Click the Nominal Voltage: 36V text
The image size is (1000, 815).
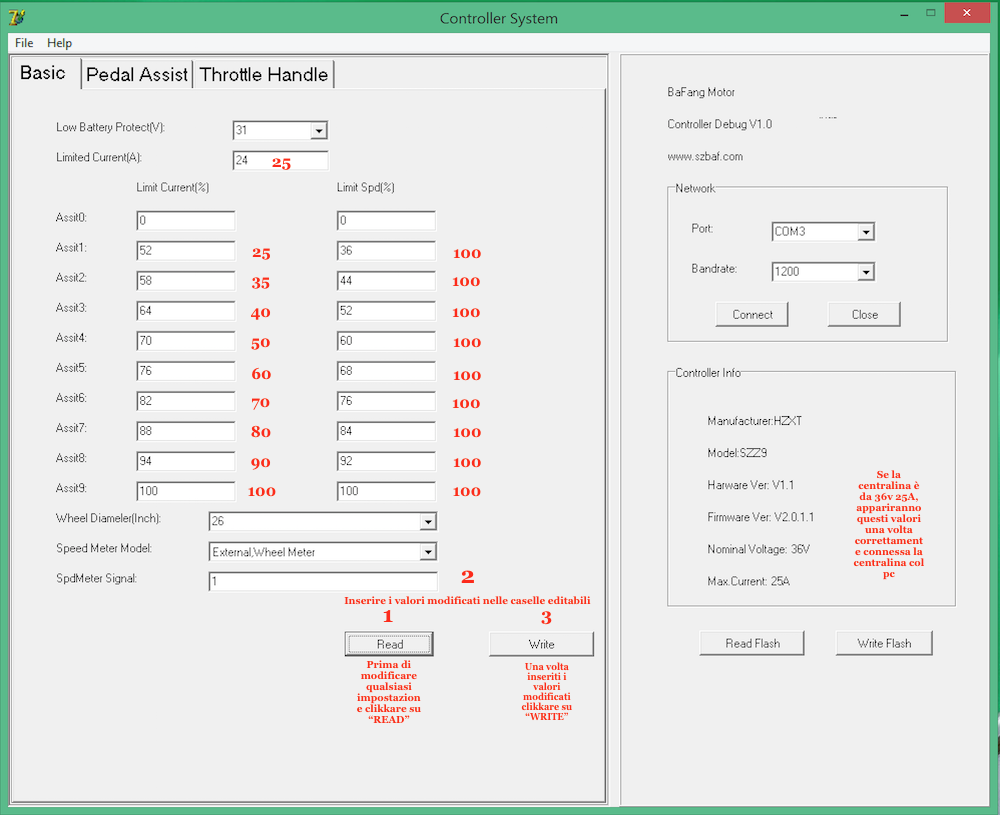[758, 549]
